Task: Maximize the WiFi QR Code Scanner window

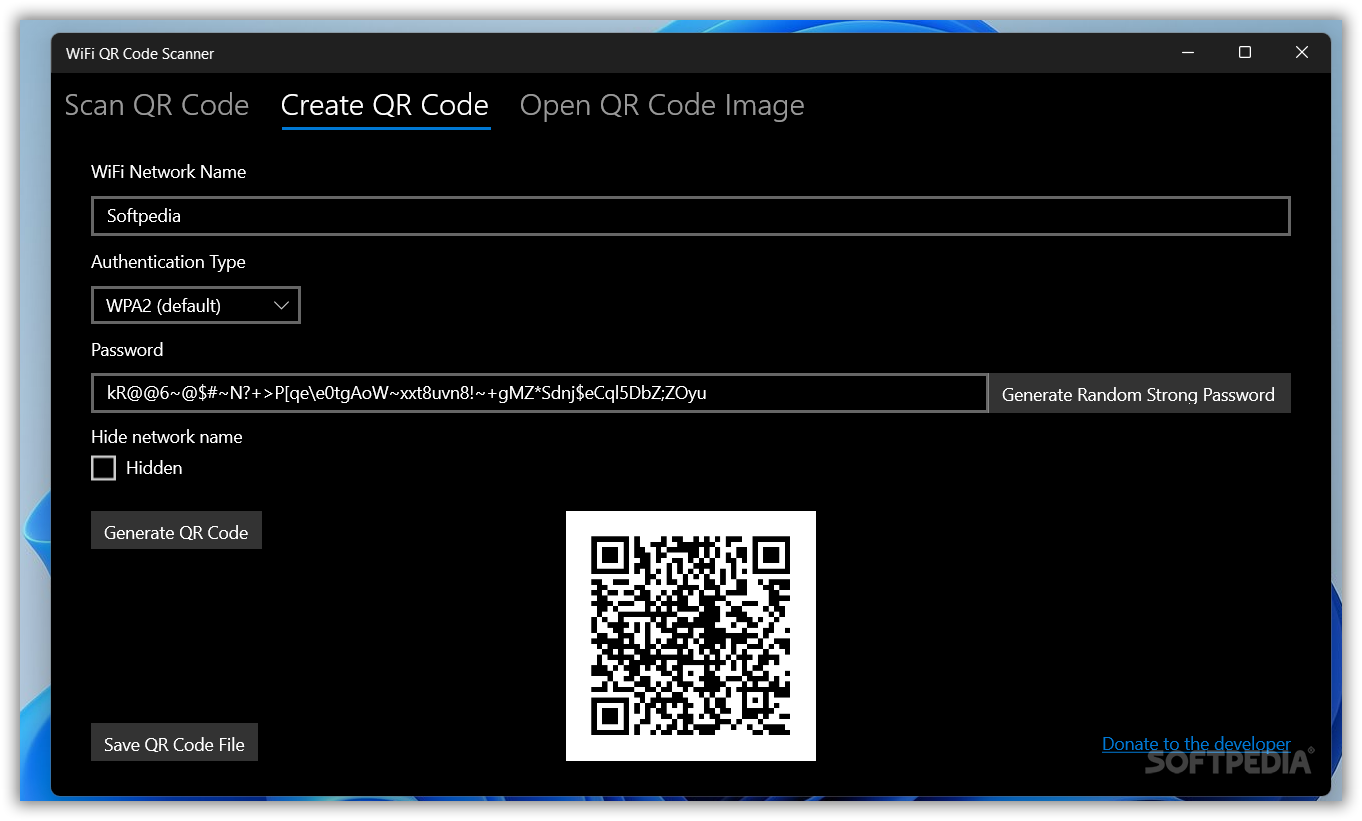Action: (1245, 53)
